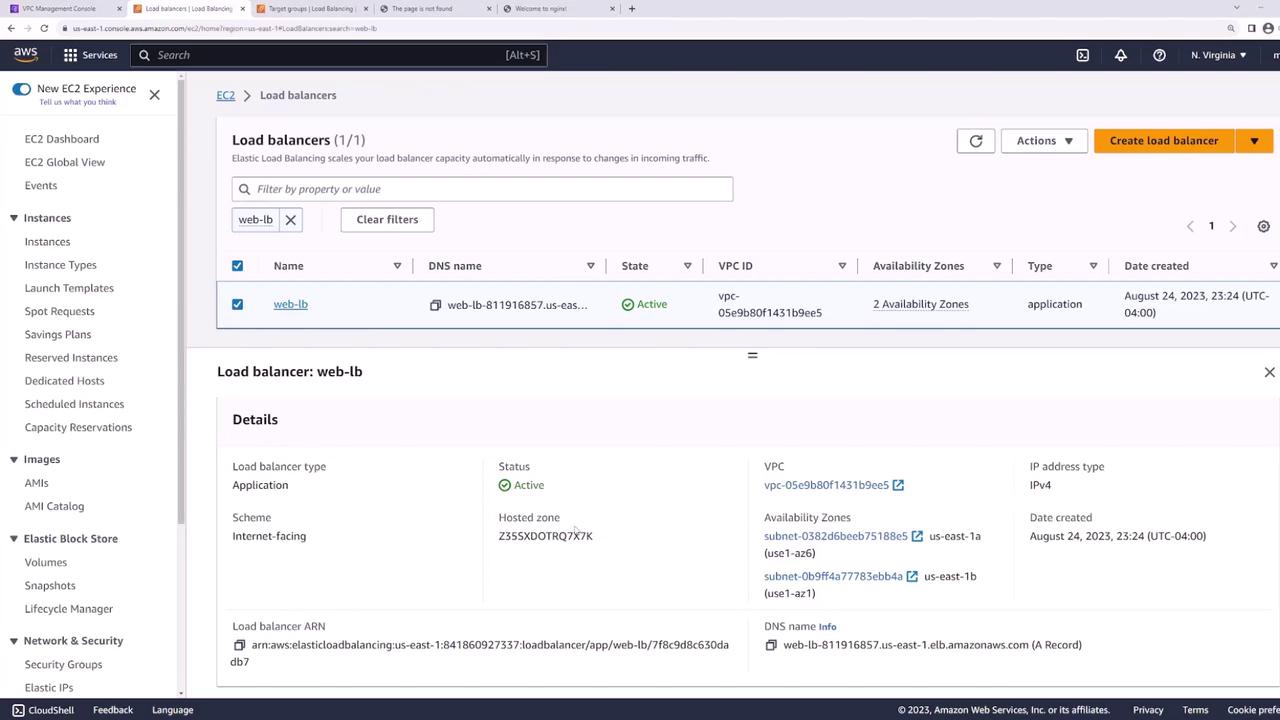Toggle the New EC2 Experience switch
The image size is (1280, 720).
21,89
